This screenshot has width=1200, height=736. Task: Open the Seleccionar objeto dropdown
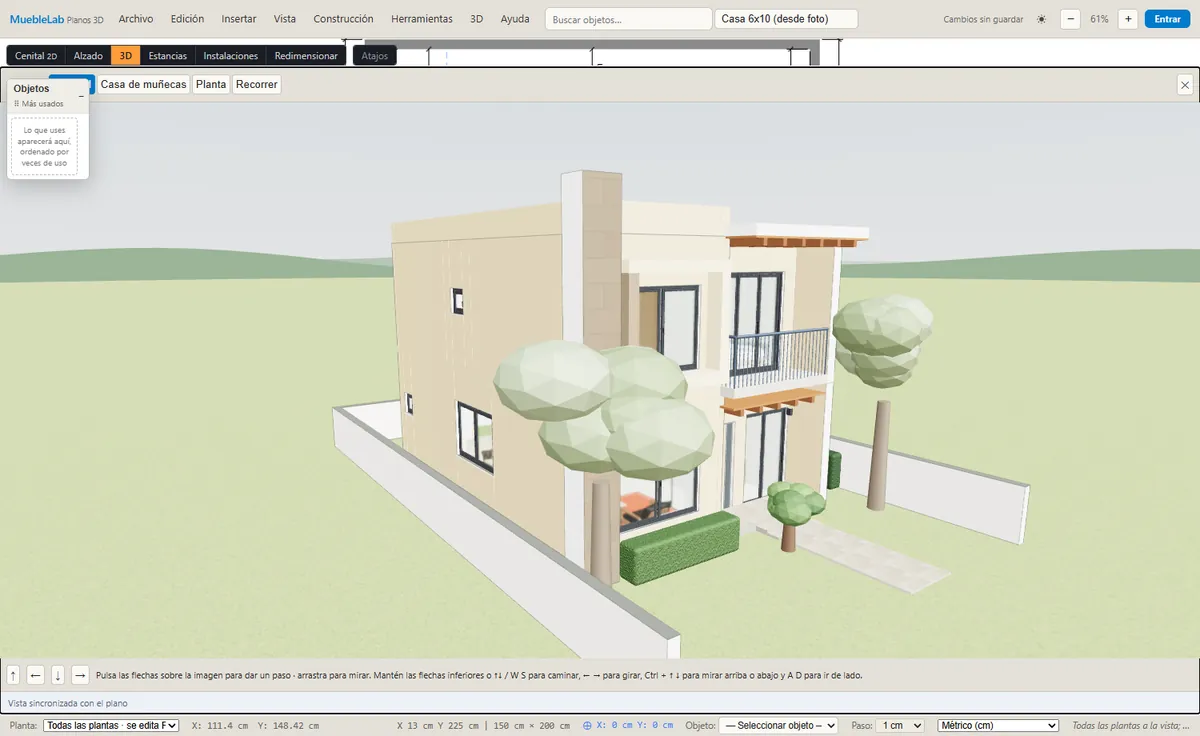tap(778, 726)
